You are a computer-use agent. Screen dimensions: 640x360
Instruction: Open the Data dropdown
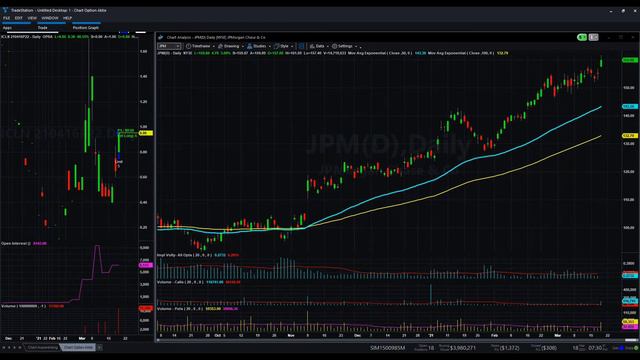coord(319,46)
